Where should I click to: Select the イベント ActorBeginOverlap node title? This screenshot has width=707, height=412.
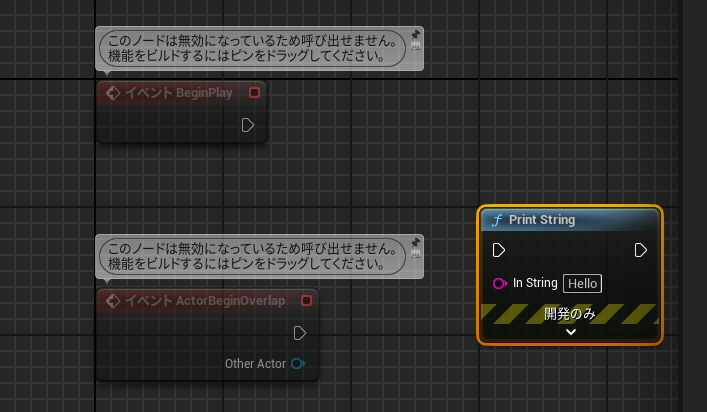204,301
